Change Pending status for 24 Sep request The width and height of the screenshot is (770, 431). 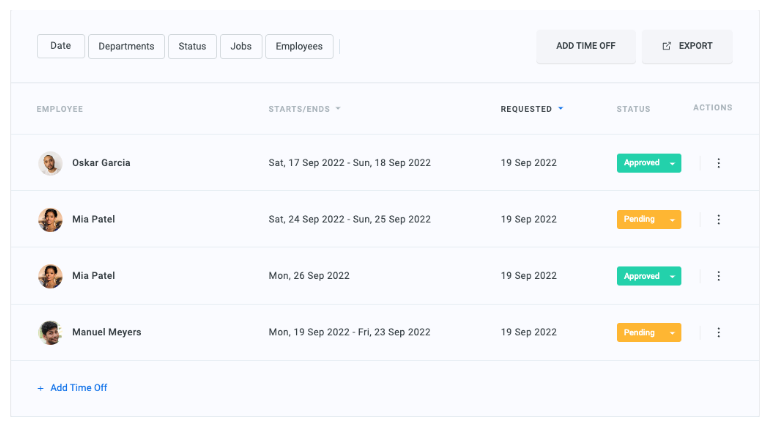[673, 220]
